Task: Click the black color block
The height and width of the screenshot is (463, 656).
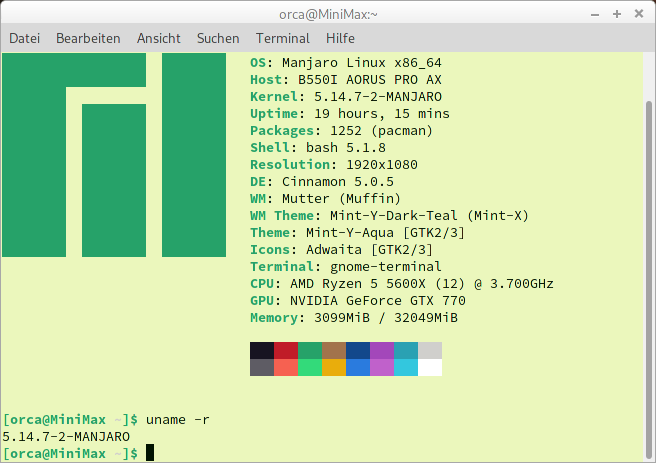Action: (x=262, y=350)
